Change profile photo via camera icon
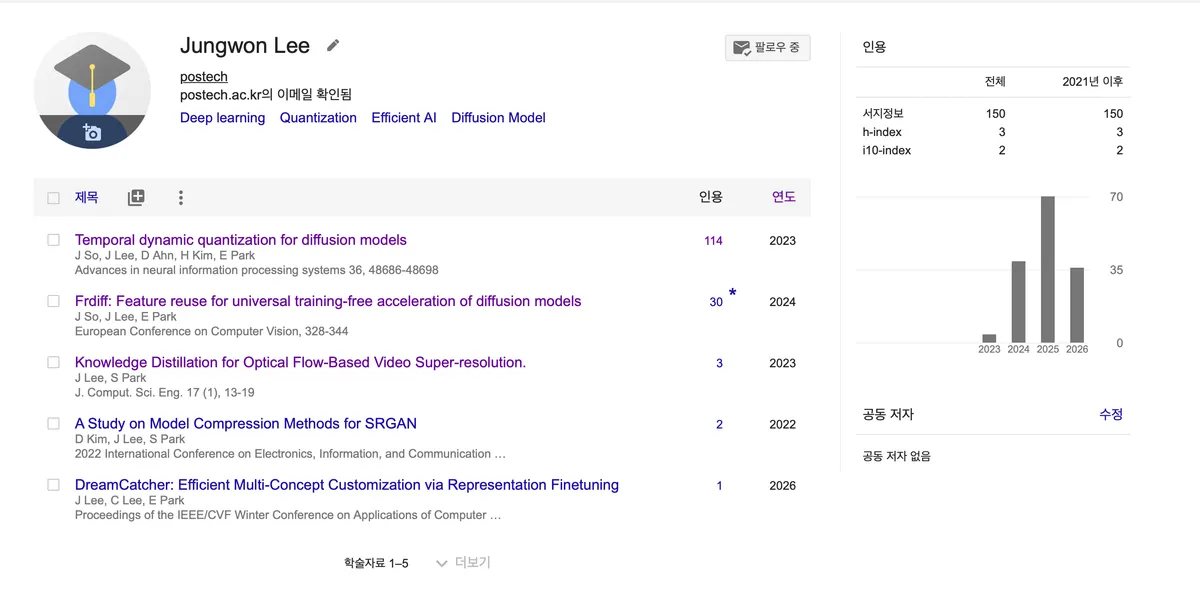This screenshot has width=1200, height=592. [x=92, y=132]
